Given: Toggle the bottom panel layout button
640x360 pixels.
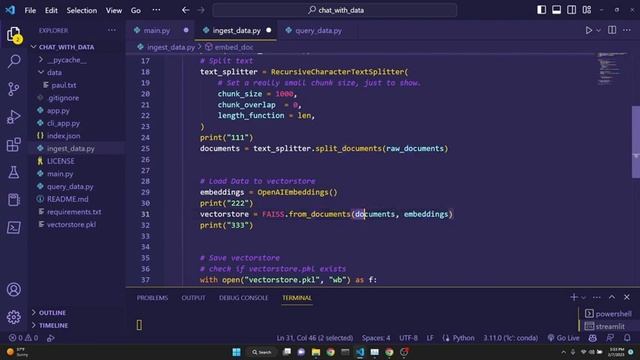Looking at the screenshot, I should [x=556, y=10].
